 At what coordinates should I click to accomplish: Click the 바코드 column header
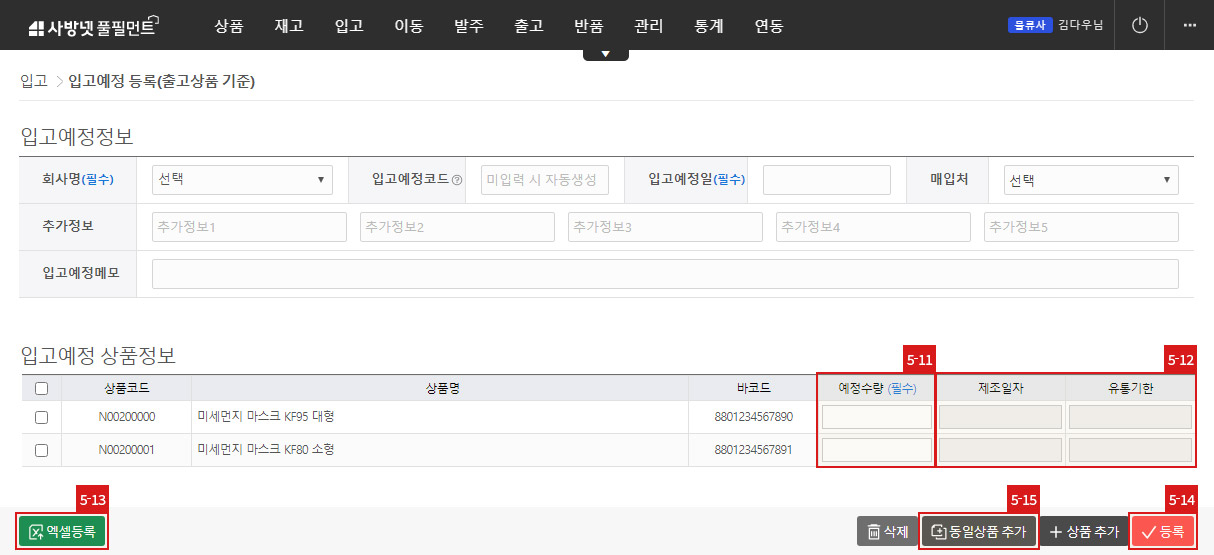[753, 388]
